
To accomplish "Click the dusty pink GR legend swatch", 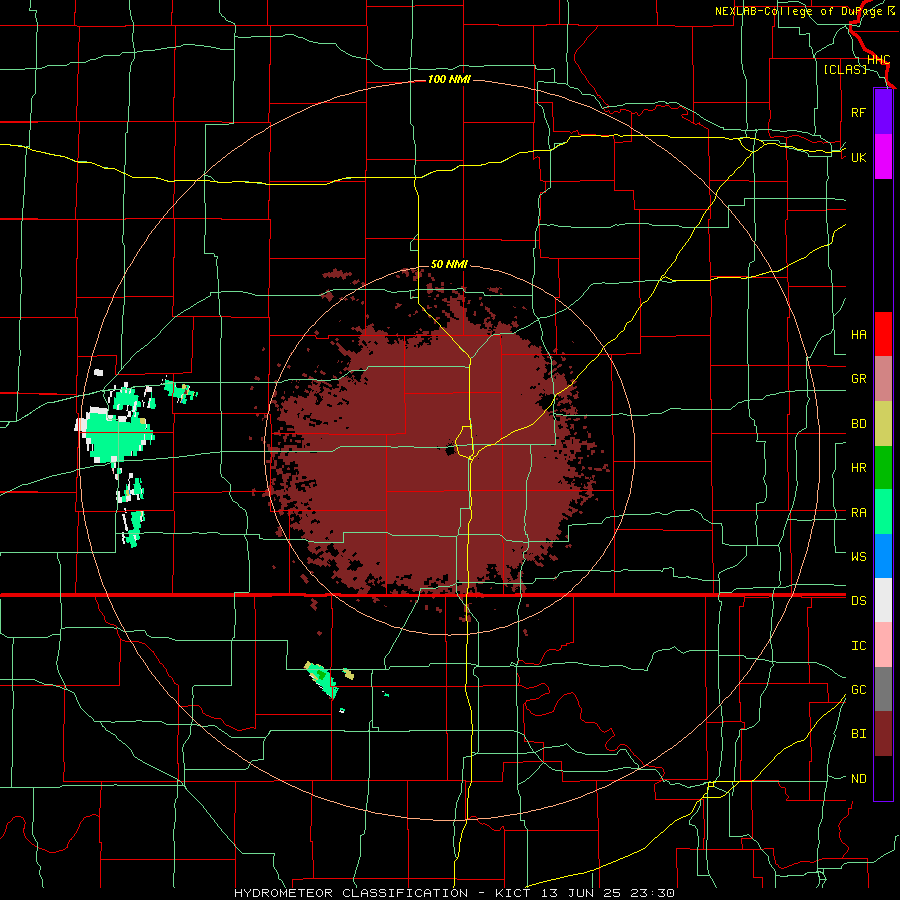I will point(883,379).
